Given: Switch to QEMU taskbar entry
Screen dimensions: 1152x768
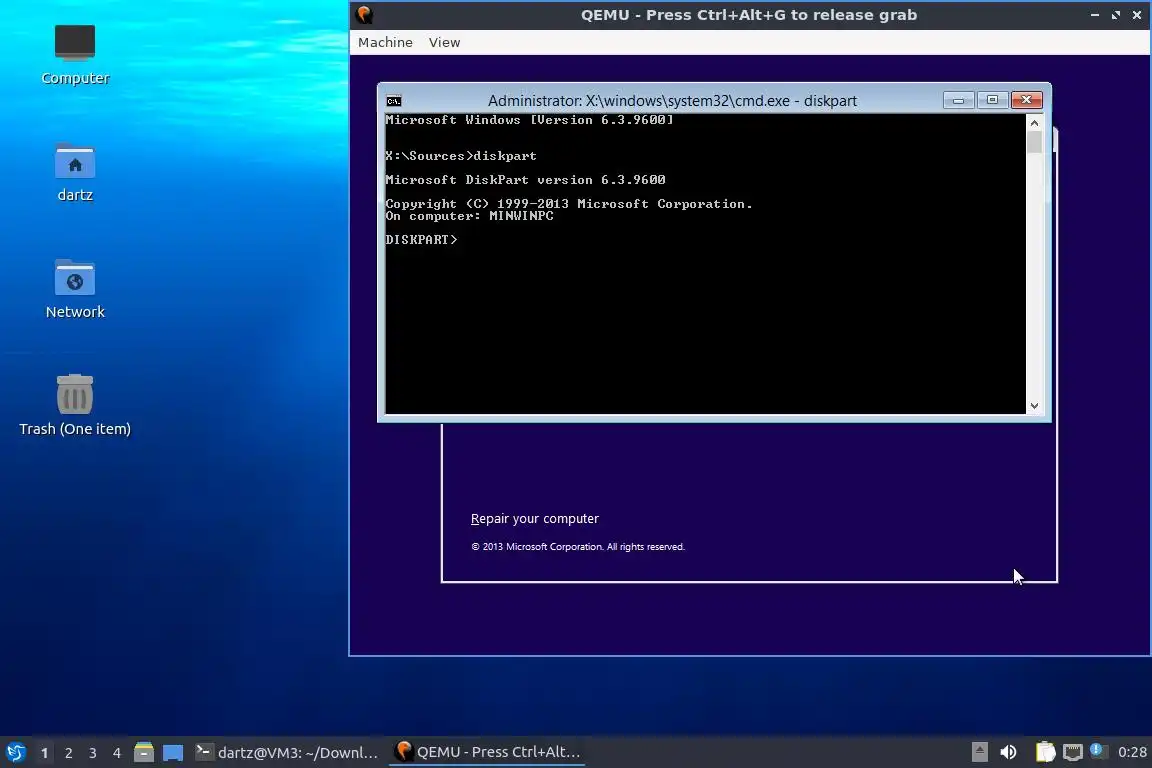Looking at the screenshot, I should [487, 753].
